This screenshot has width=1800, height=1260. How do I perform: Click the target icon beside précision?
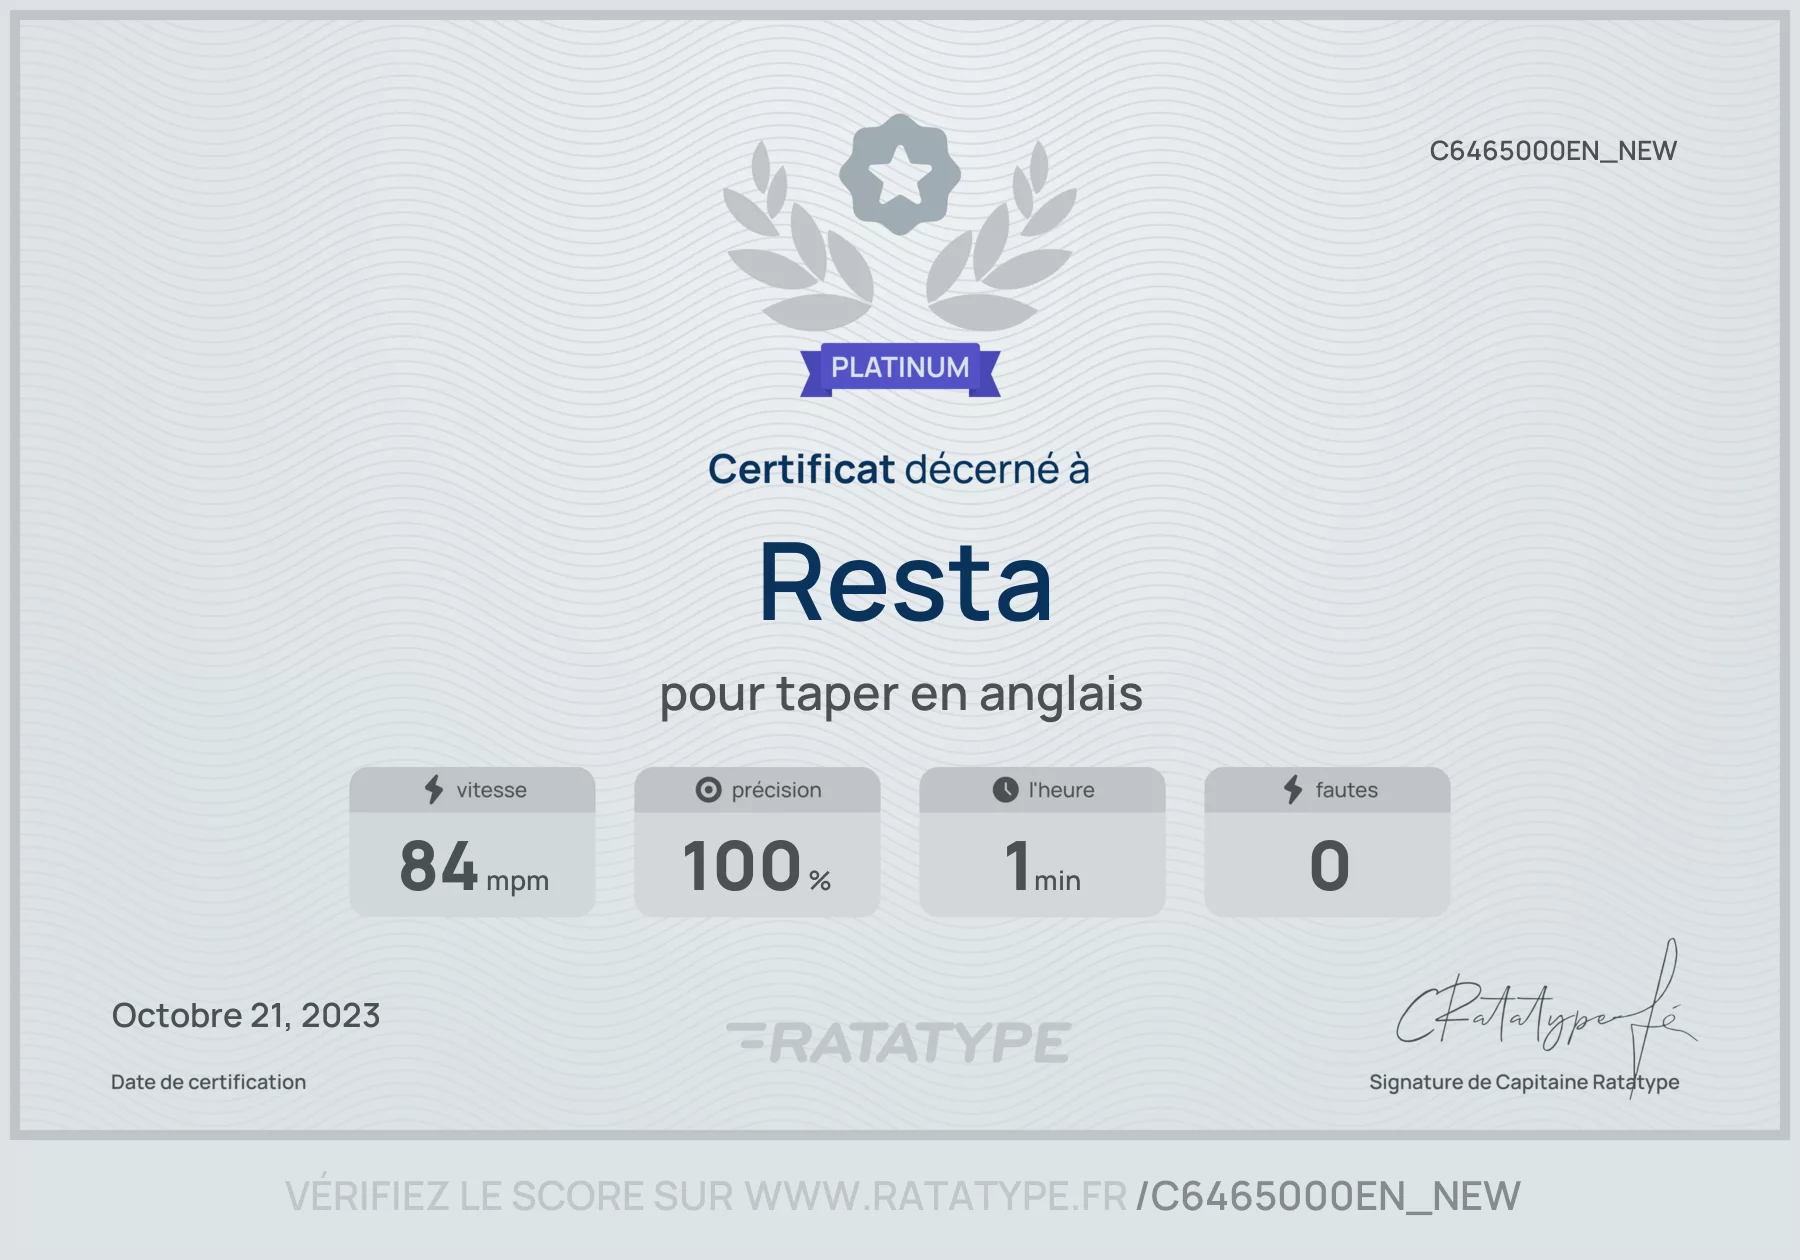708,790
